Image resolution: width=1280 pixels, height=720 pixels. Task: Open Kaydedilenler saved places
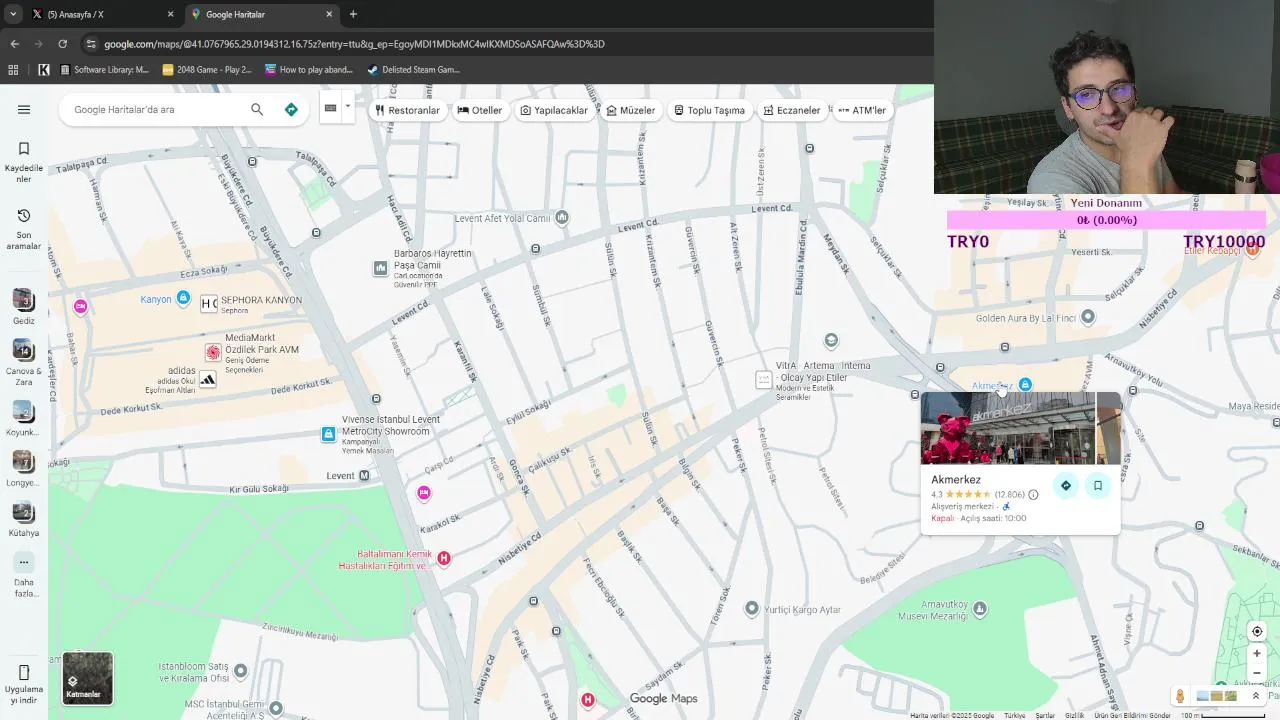coord(24,161)
